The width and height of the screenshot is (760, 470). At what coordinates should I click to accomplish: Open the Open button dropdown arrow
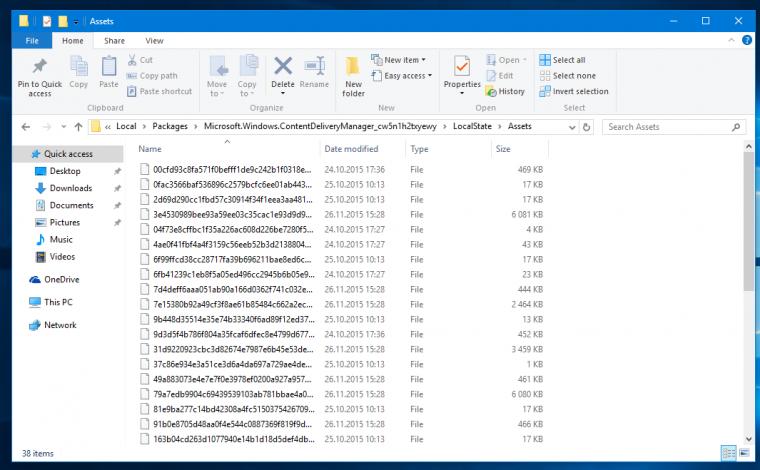coord(524,60)
